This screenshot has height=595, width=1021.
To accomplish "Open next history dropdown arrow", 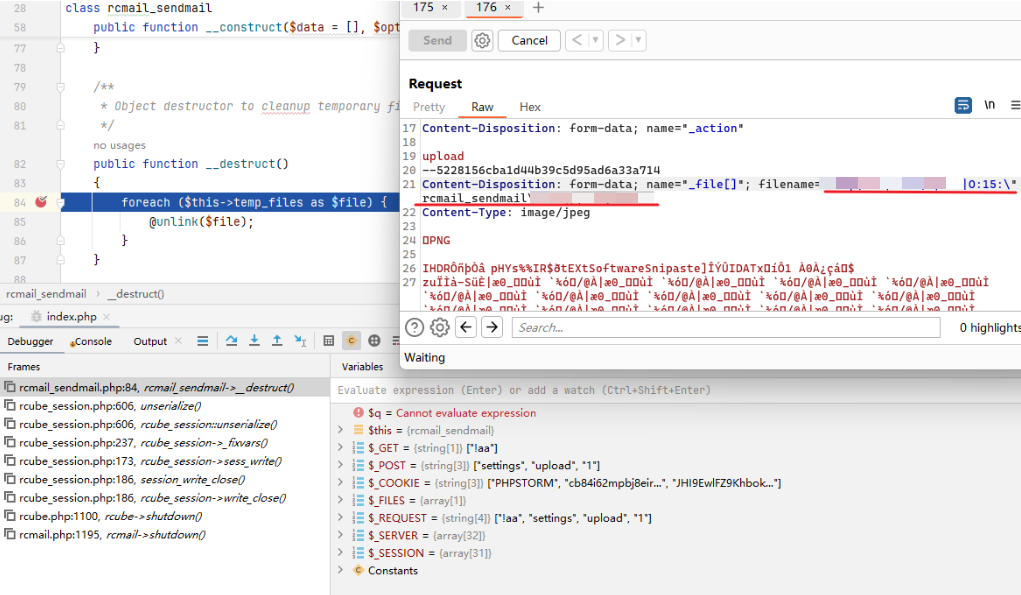I will [x=639, y=40].
